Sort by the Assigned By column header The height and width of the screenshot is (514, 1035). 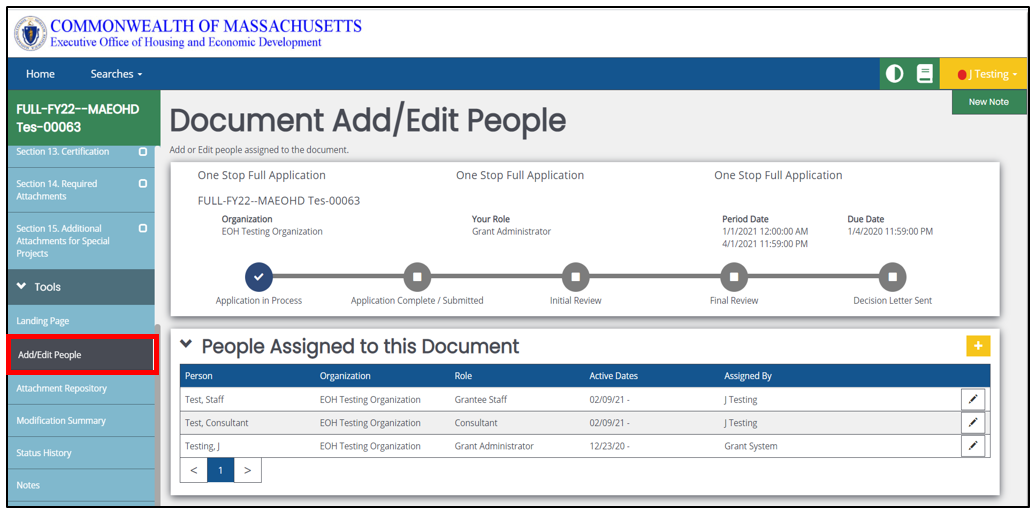pos(748,376)
